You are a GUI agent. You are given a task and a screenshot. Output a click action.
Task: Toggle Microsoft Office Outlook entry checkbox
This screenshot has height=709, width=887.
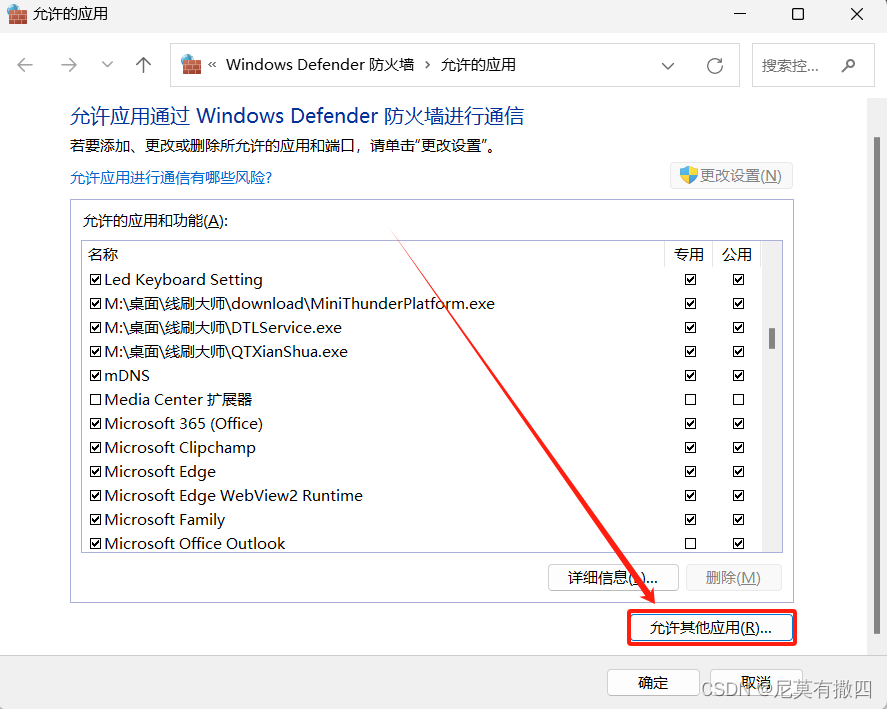coord(96,543)
